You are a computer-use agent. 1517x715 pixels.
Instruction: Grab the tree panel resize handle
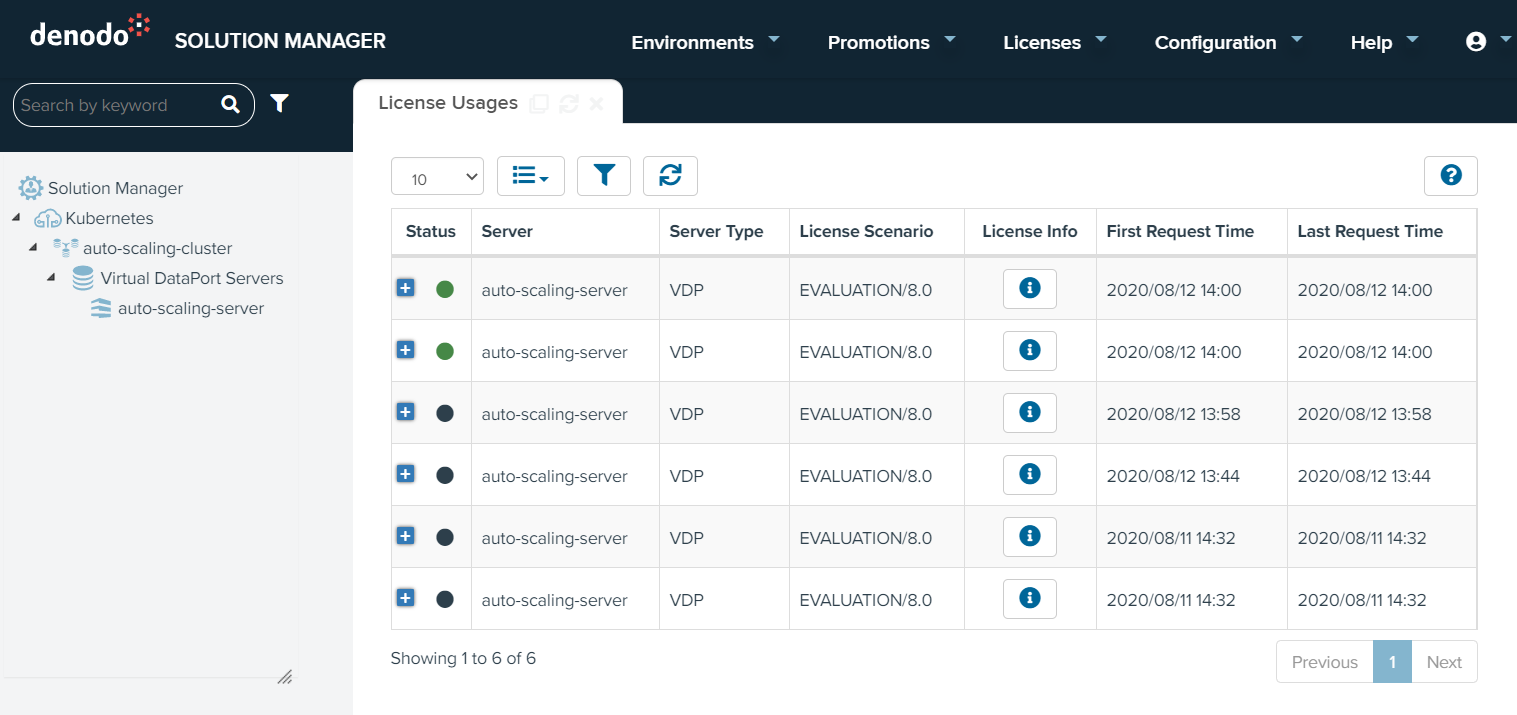(284, 677)
